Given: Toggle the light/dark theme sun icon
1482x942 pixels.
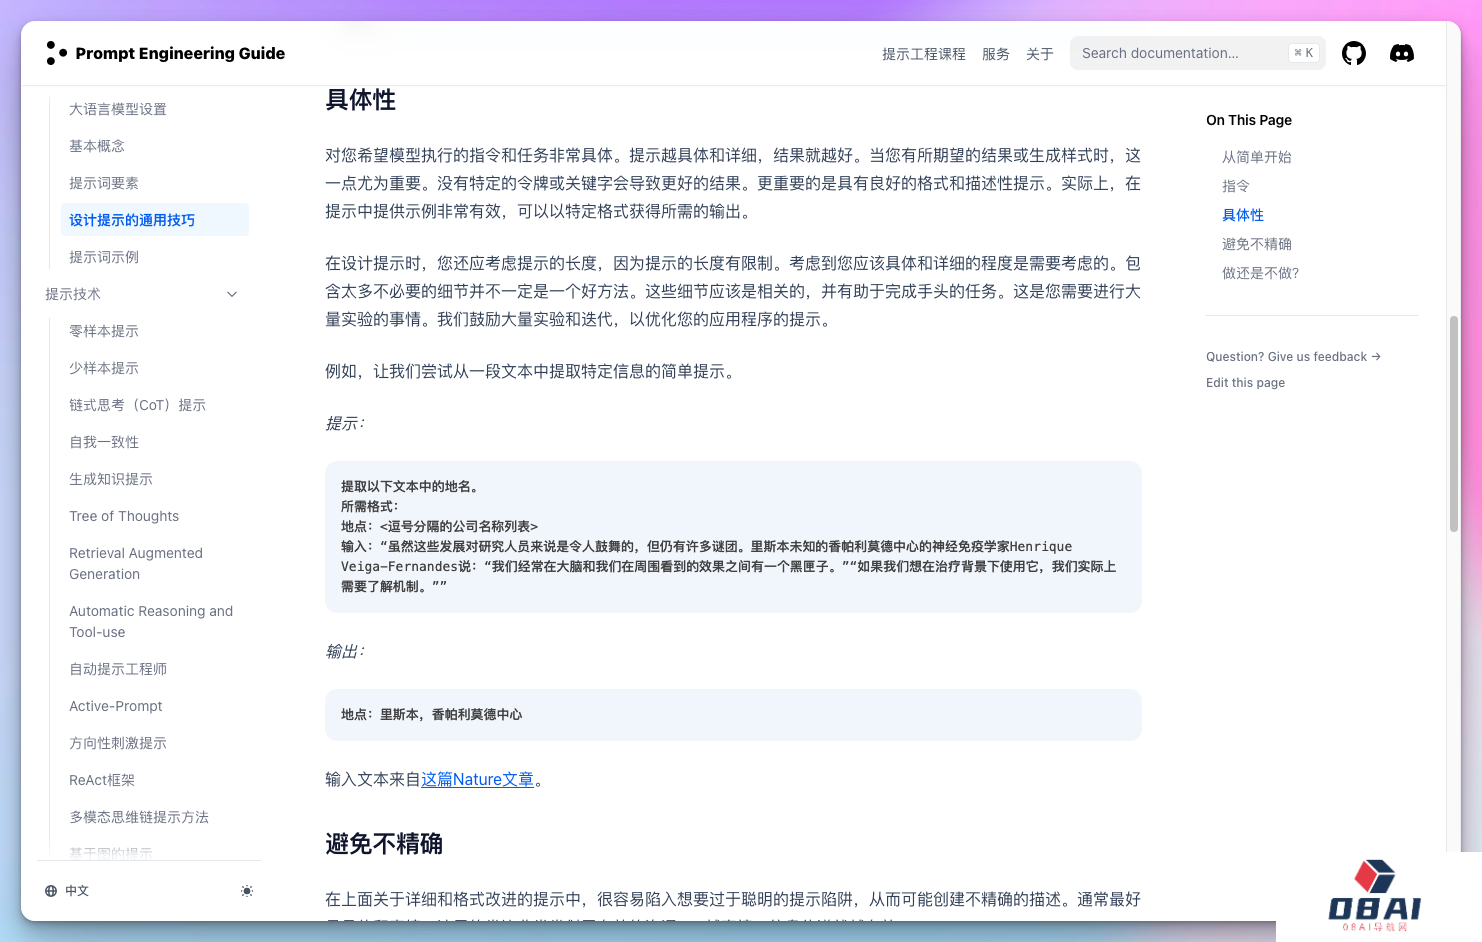Looking at the screenshot, I should pyautogui.click(x=247, y=891).
